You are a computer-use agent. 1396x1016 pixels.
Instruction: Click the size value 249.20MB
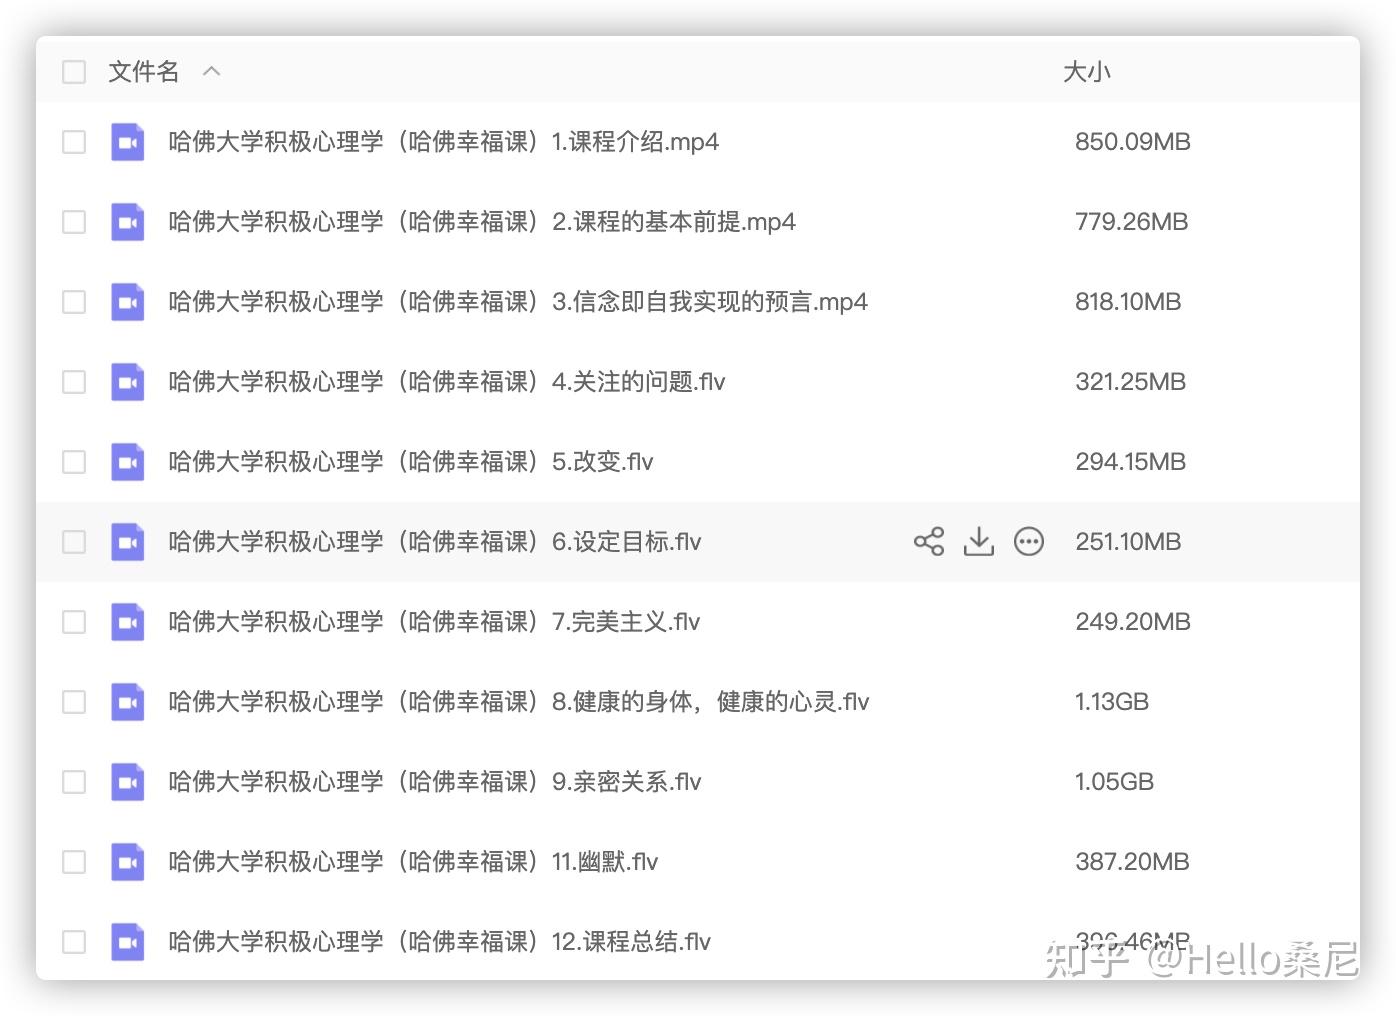click(x=1133, y=622)
